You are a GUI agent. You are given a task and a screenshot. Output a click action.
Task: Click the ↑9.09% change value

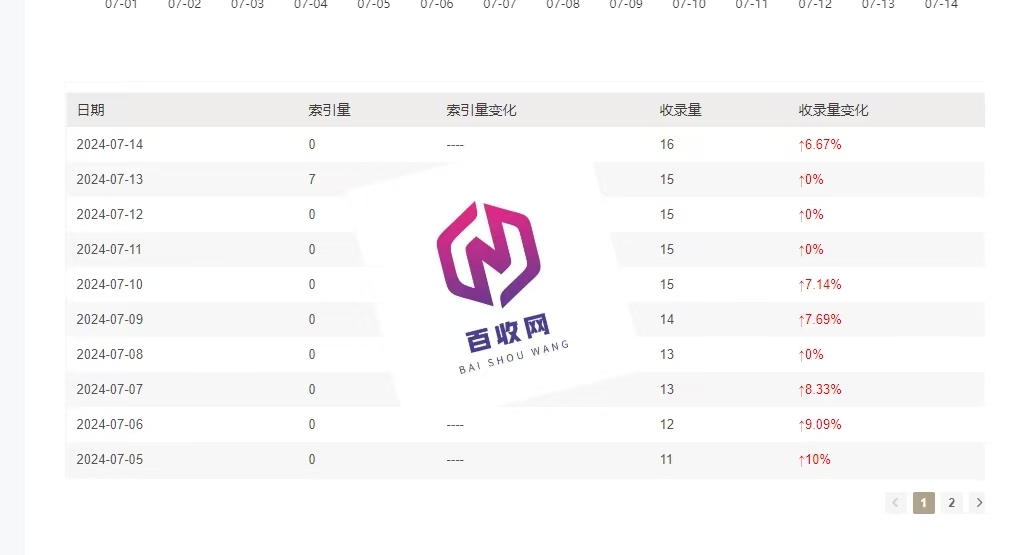[x=820, y=424]
